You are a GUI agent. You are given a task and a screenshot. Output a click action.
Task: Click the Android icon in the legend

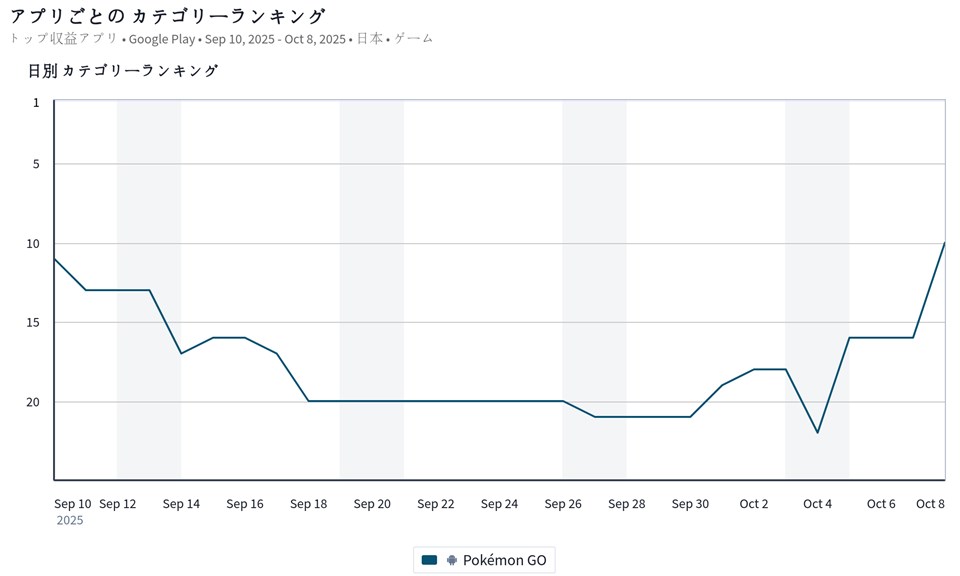(x=452, y=560)
